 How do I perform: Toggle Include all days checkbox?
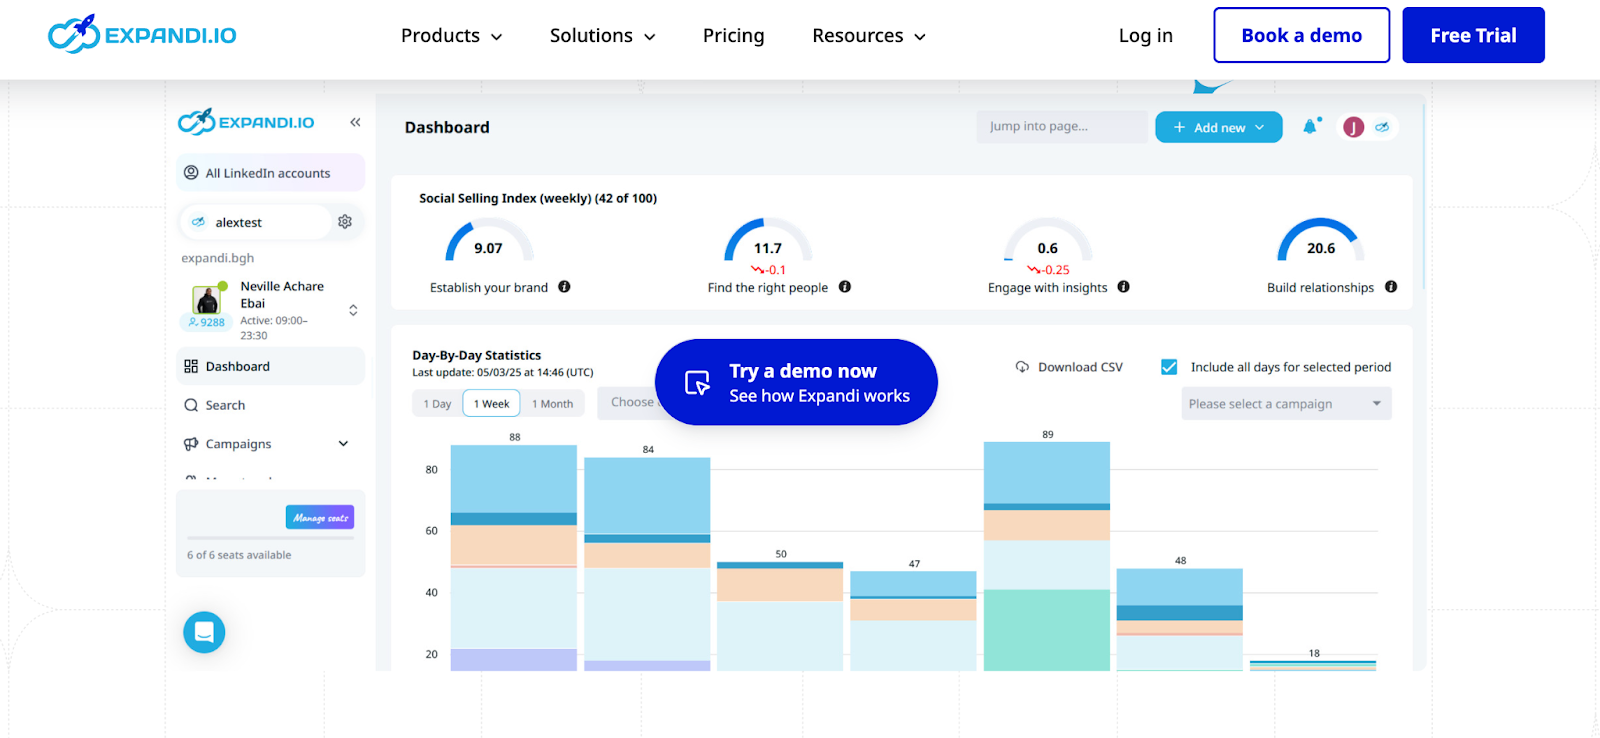coord(1168,367)
